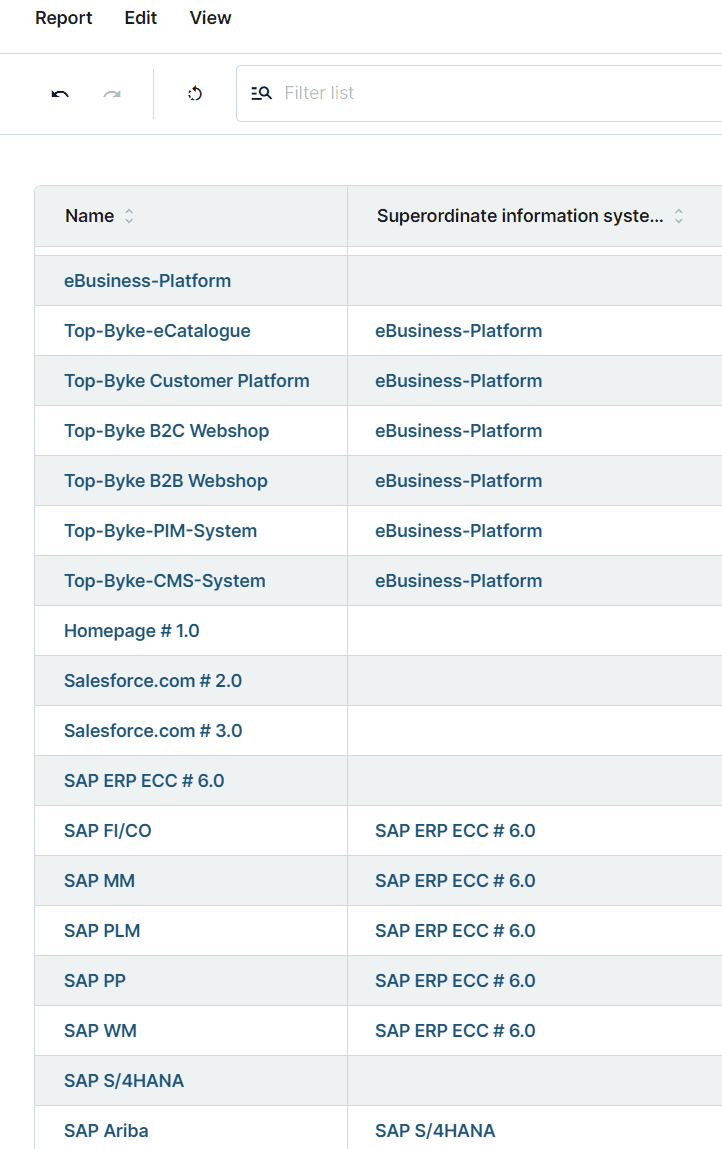Sort by the Name column arrows
Viewport: 722px width, 1149px height.
[x=129, y=216]
